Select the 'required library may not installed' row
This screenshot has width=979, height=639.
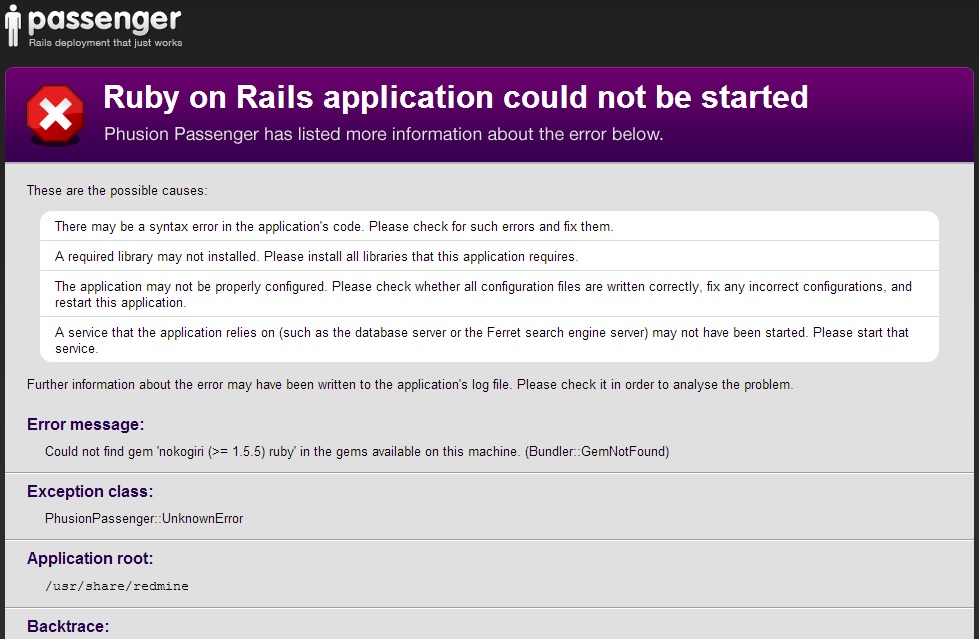(489, 256)
